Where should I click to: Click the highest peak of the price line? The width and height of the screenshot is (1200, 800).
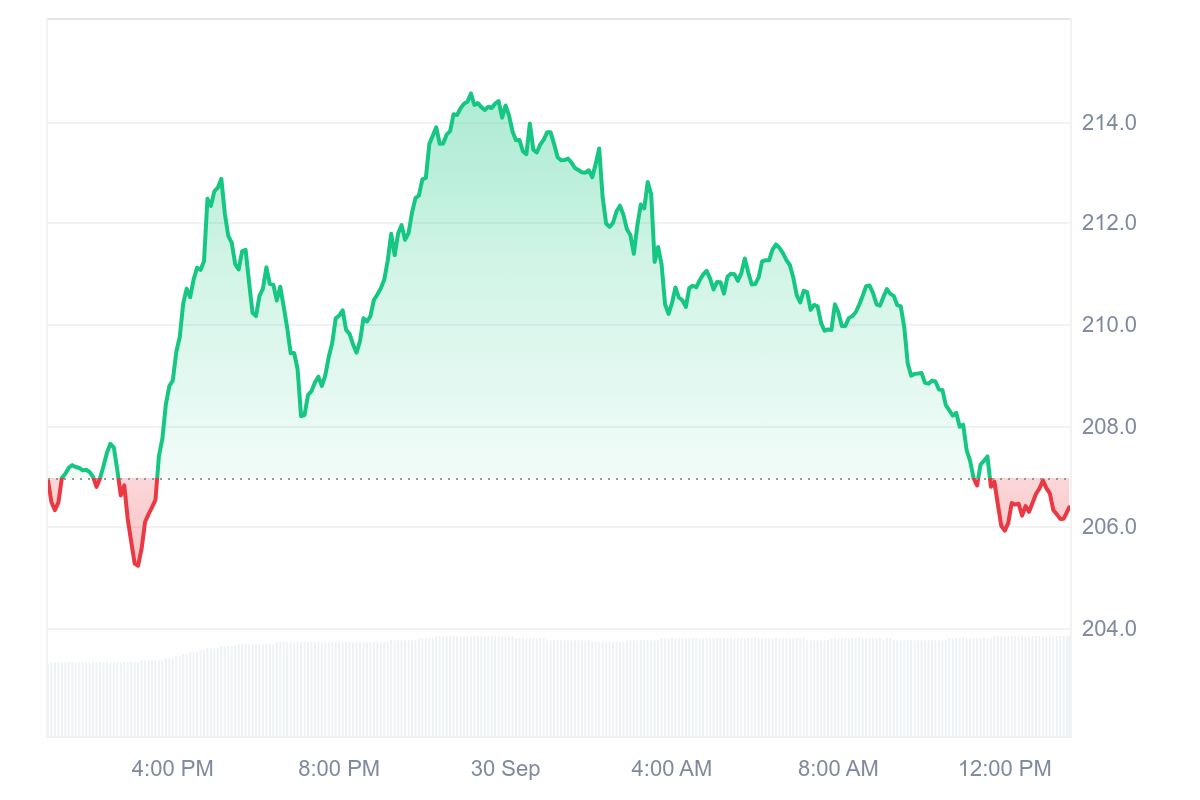pos(471,94)
